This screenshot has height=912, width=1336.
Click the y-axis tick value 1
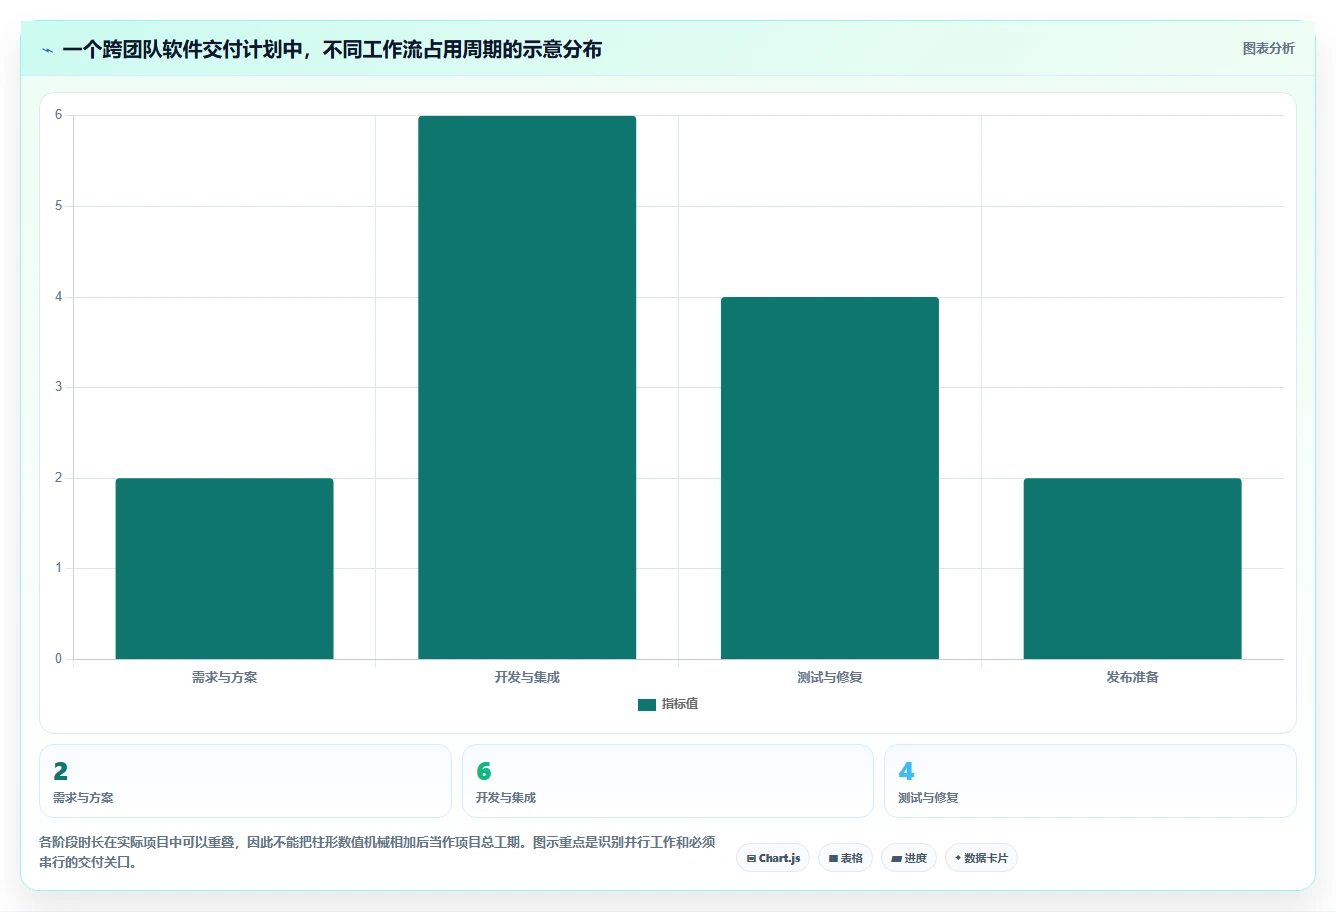59,568
